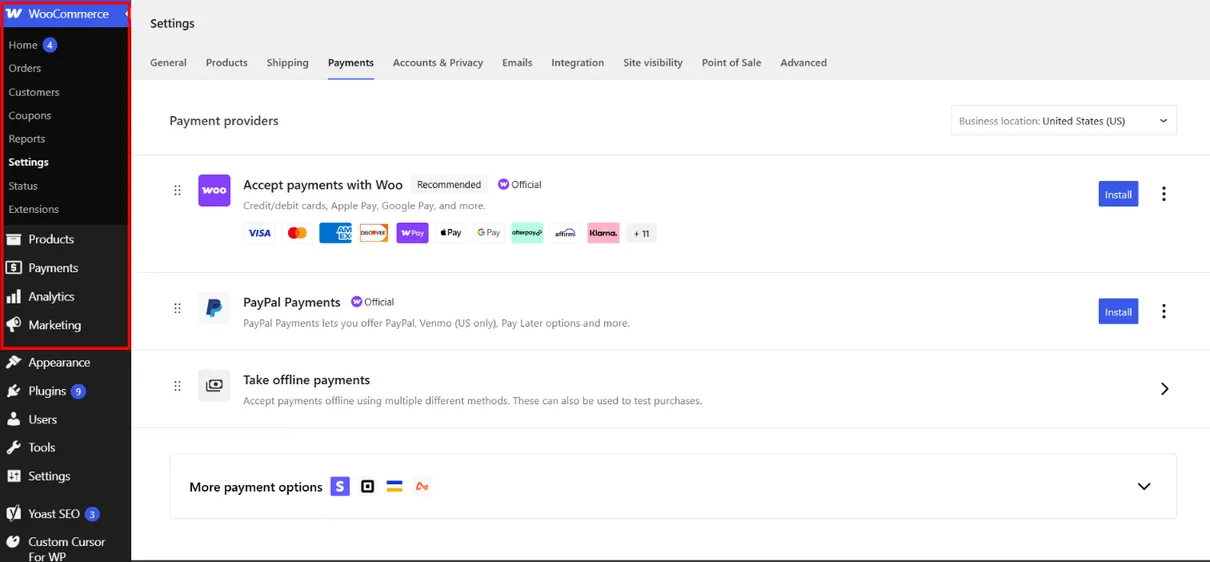Click the Apple Pay logo
The image size is (1210, 562).
450,233
